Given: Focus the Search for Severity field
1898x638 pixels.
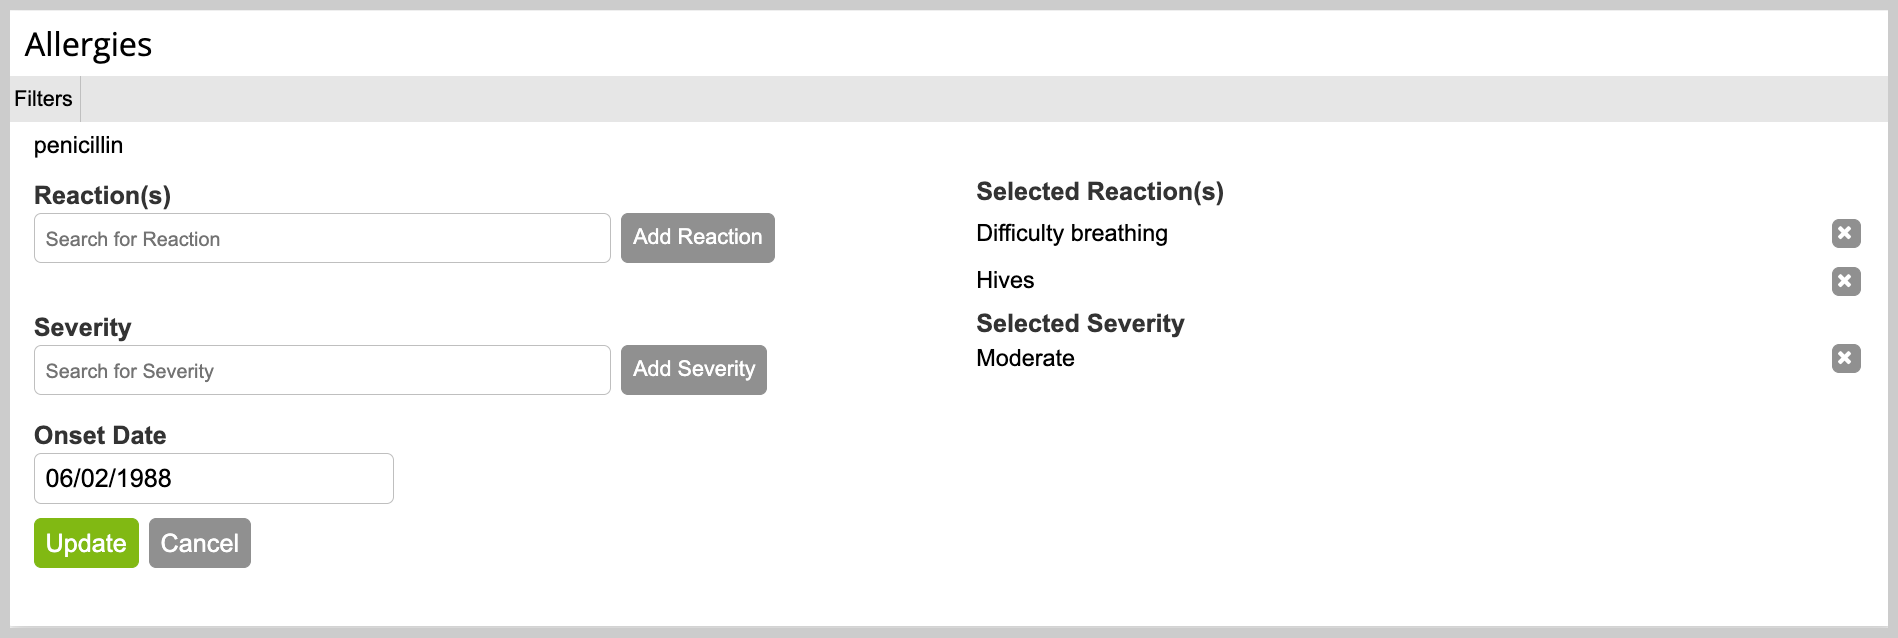Looking at the screenshot, I should (x=322, y=370).
